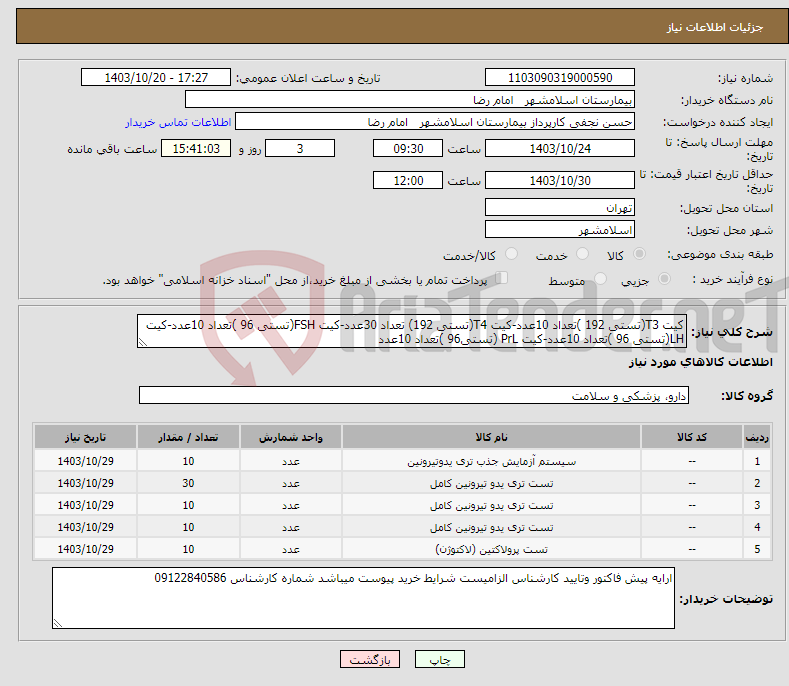Click the requester field حسن نجفی
The height and width of the screenshot is (686, 789).
click(x=435, y=122)
